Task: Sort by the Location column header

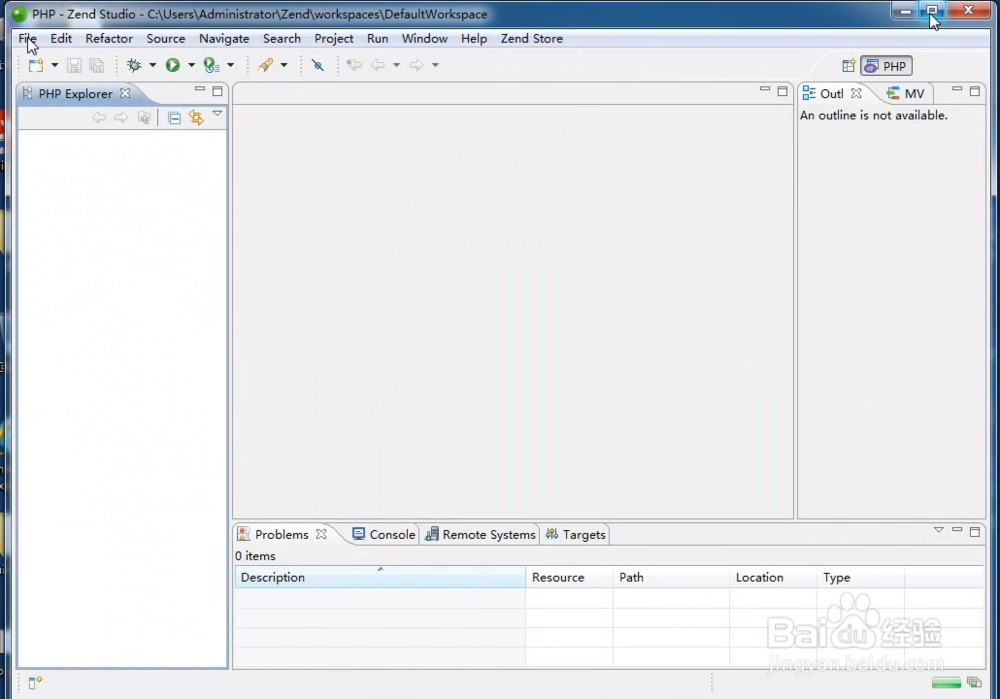Action: [x=773, y=577]
